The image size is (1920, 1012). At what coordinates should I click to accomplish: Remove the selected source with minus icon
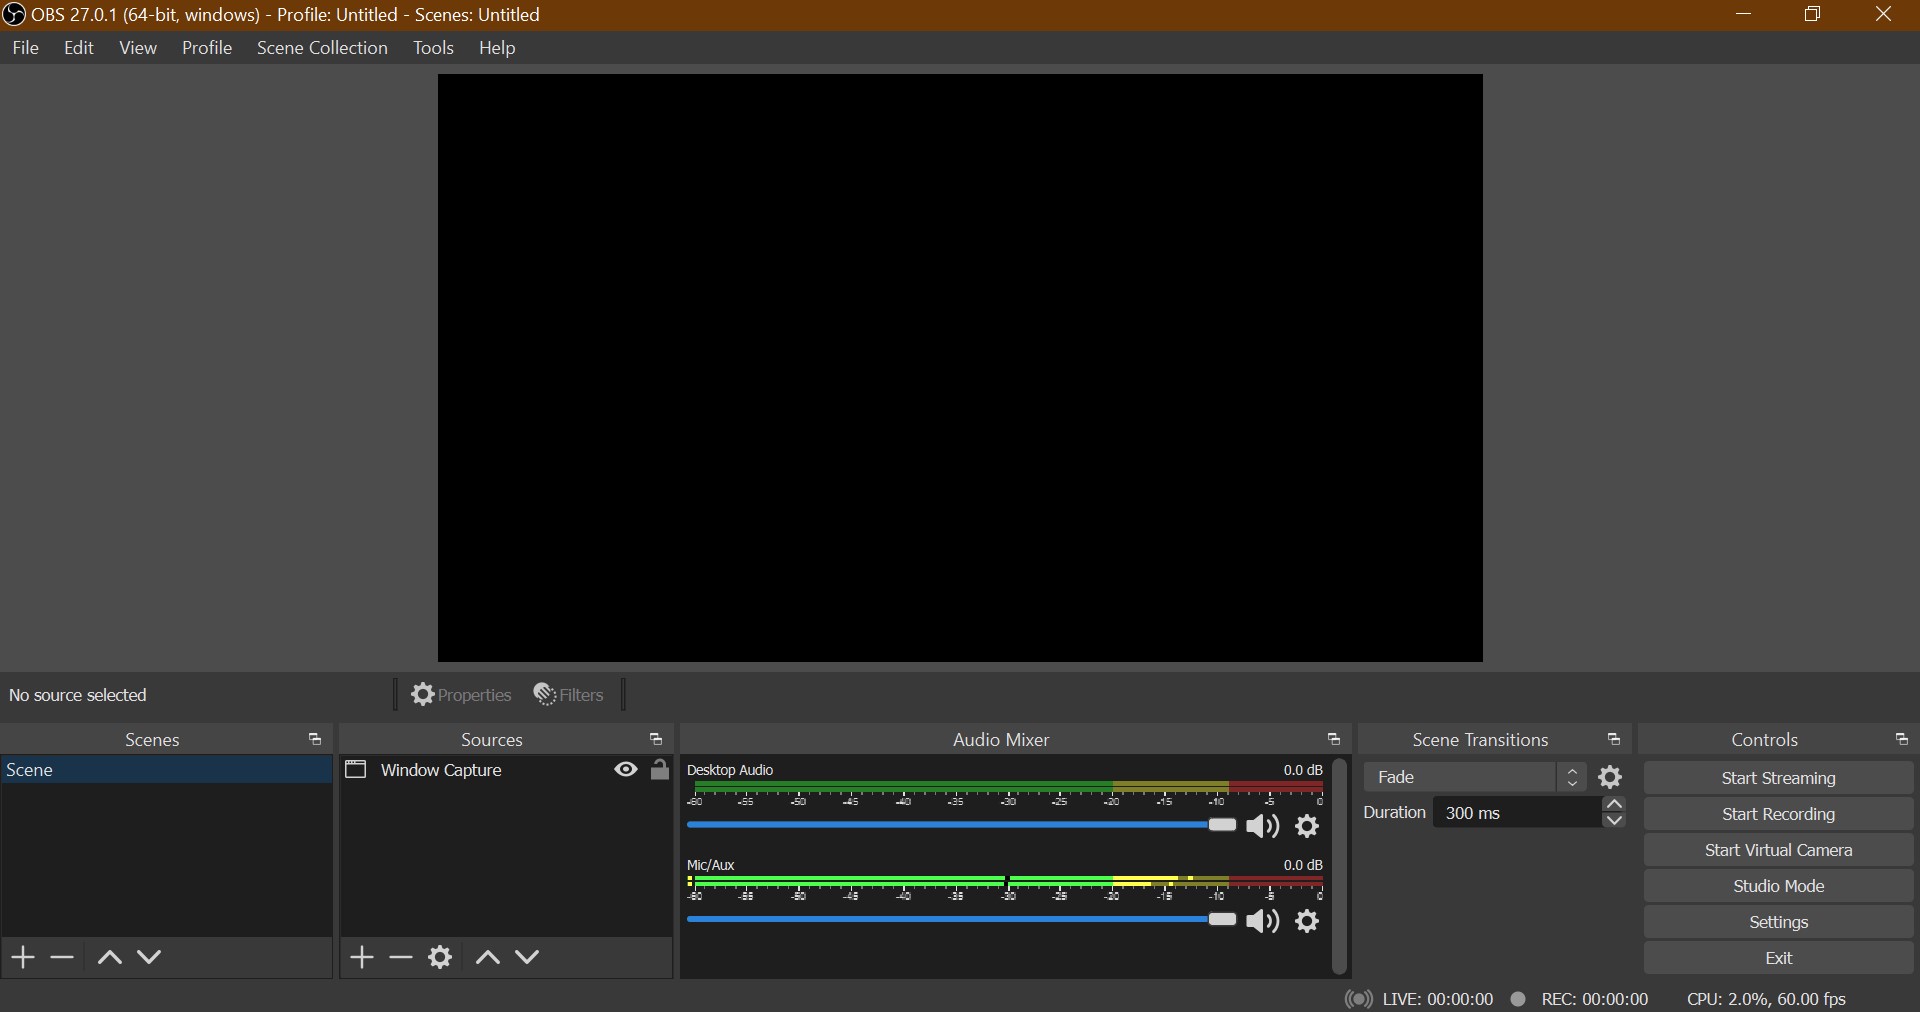click(x=401, y=957)
